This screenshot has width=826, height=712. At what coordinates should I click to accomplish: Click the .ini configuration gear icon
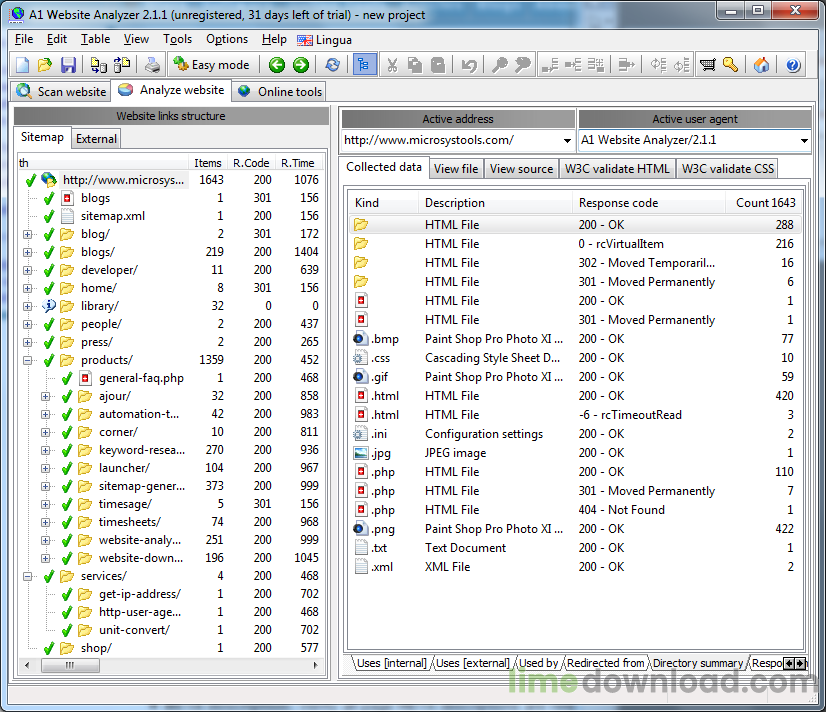360,434
